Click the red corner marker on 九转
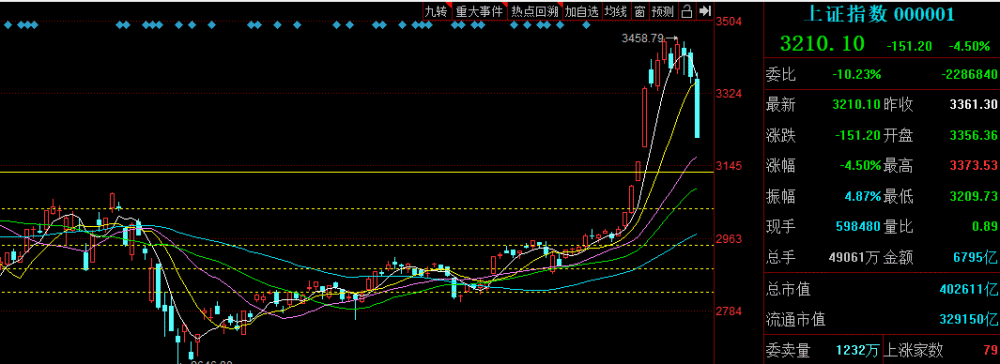The image size is (1000, 364). pyautogui.click(x=449, y=4)
